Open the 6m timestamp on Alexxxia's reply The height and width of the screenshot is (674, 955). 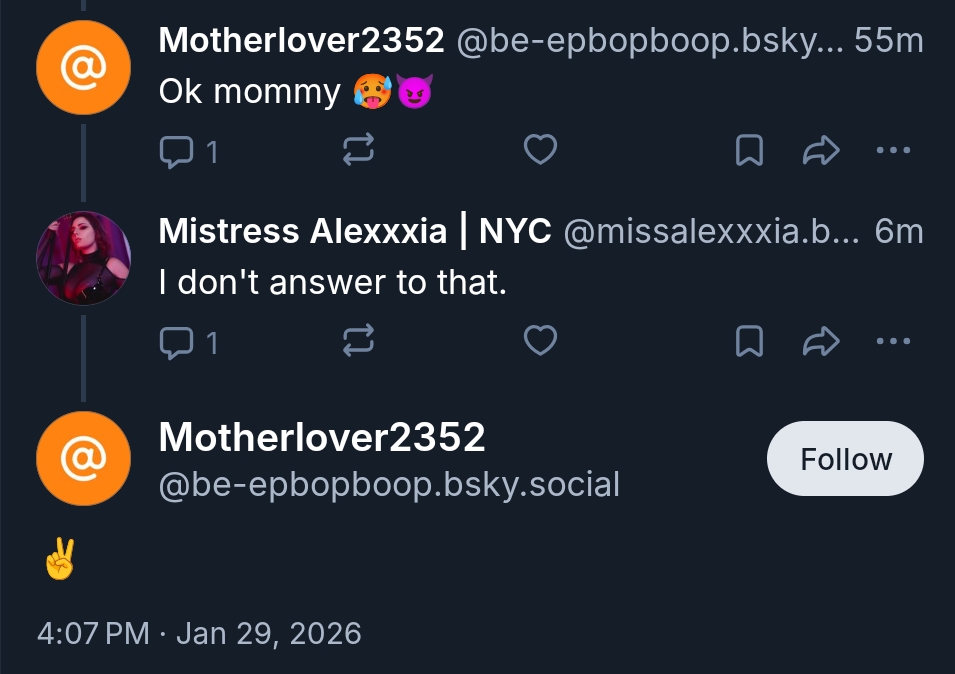tap(898, 232)
